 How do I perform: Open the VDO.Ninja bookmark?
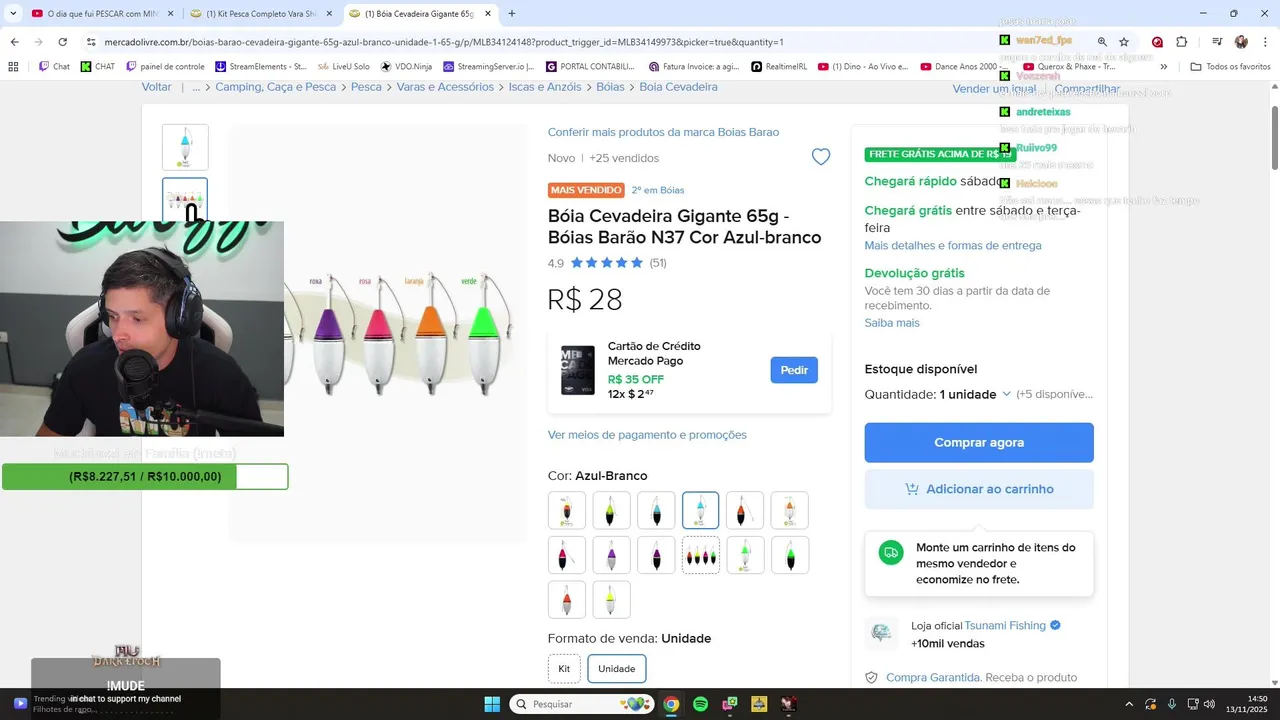click(407, 67)
